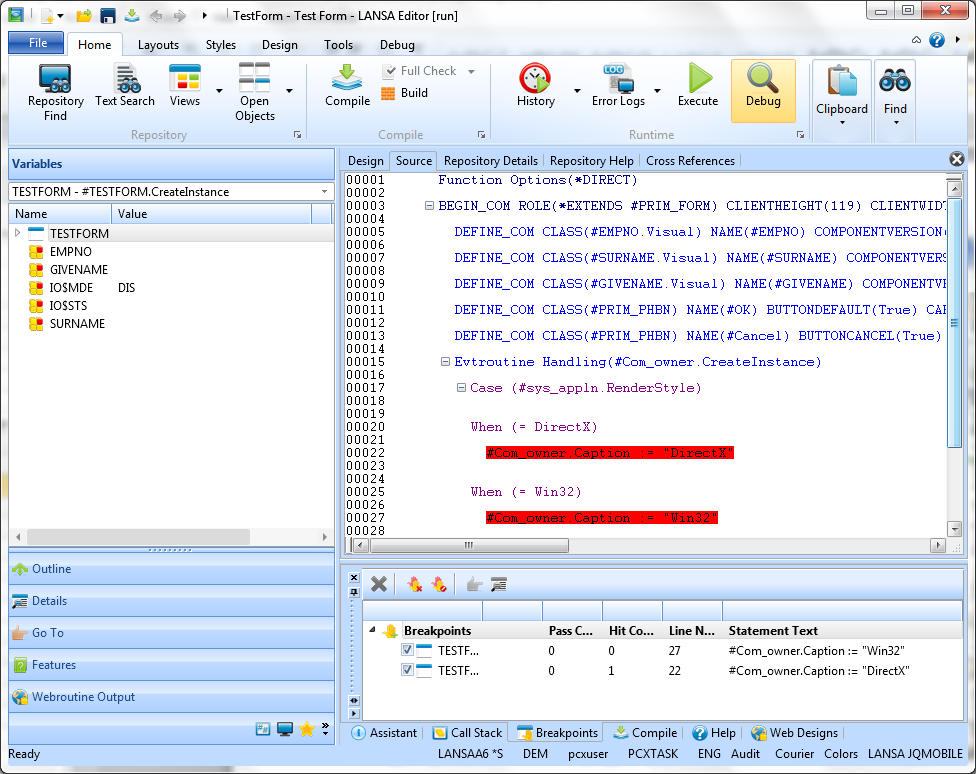The image size is (976, 774).
Task: Show the Call Stack tab
Action: click(x=467, y=733)
